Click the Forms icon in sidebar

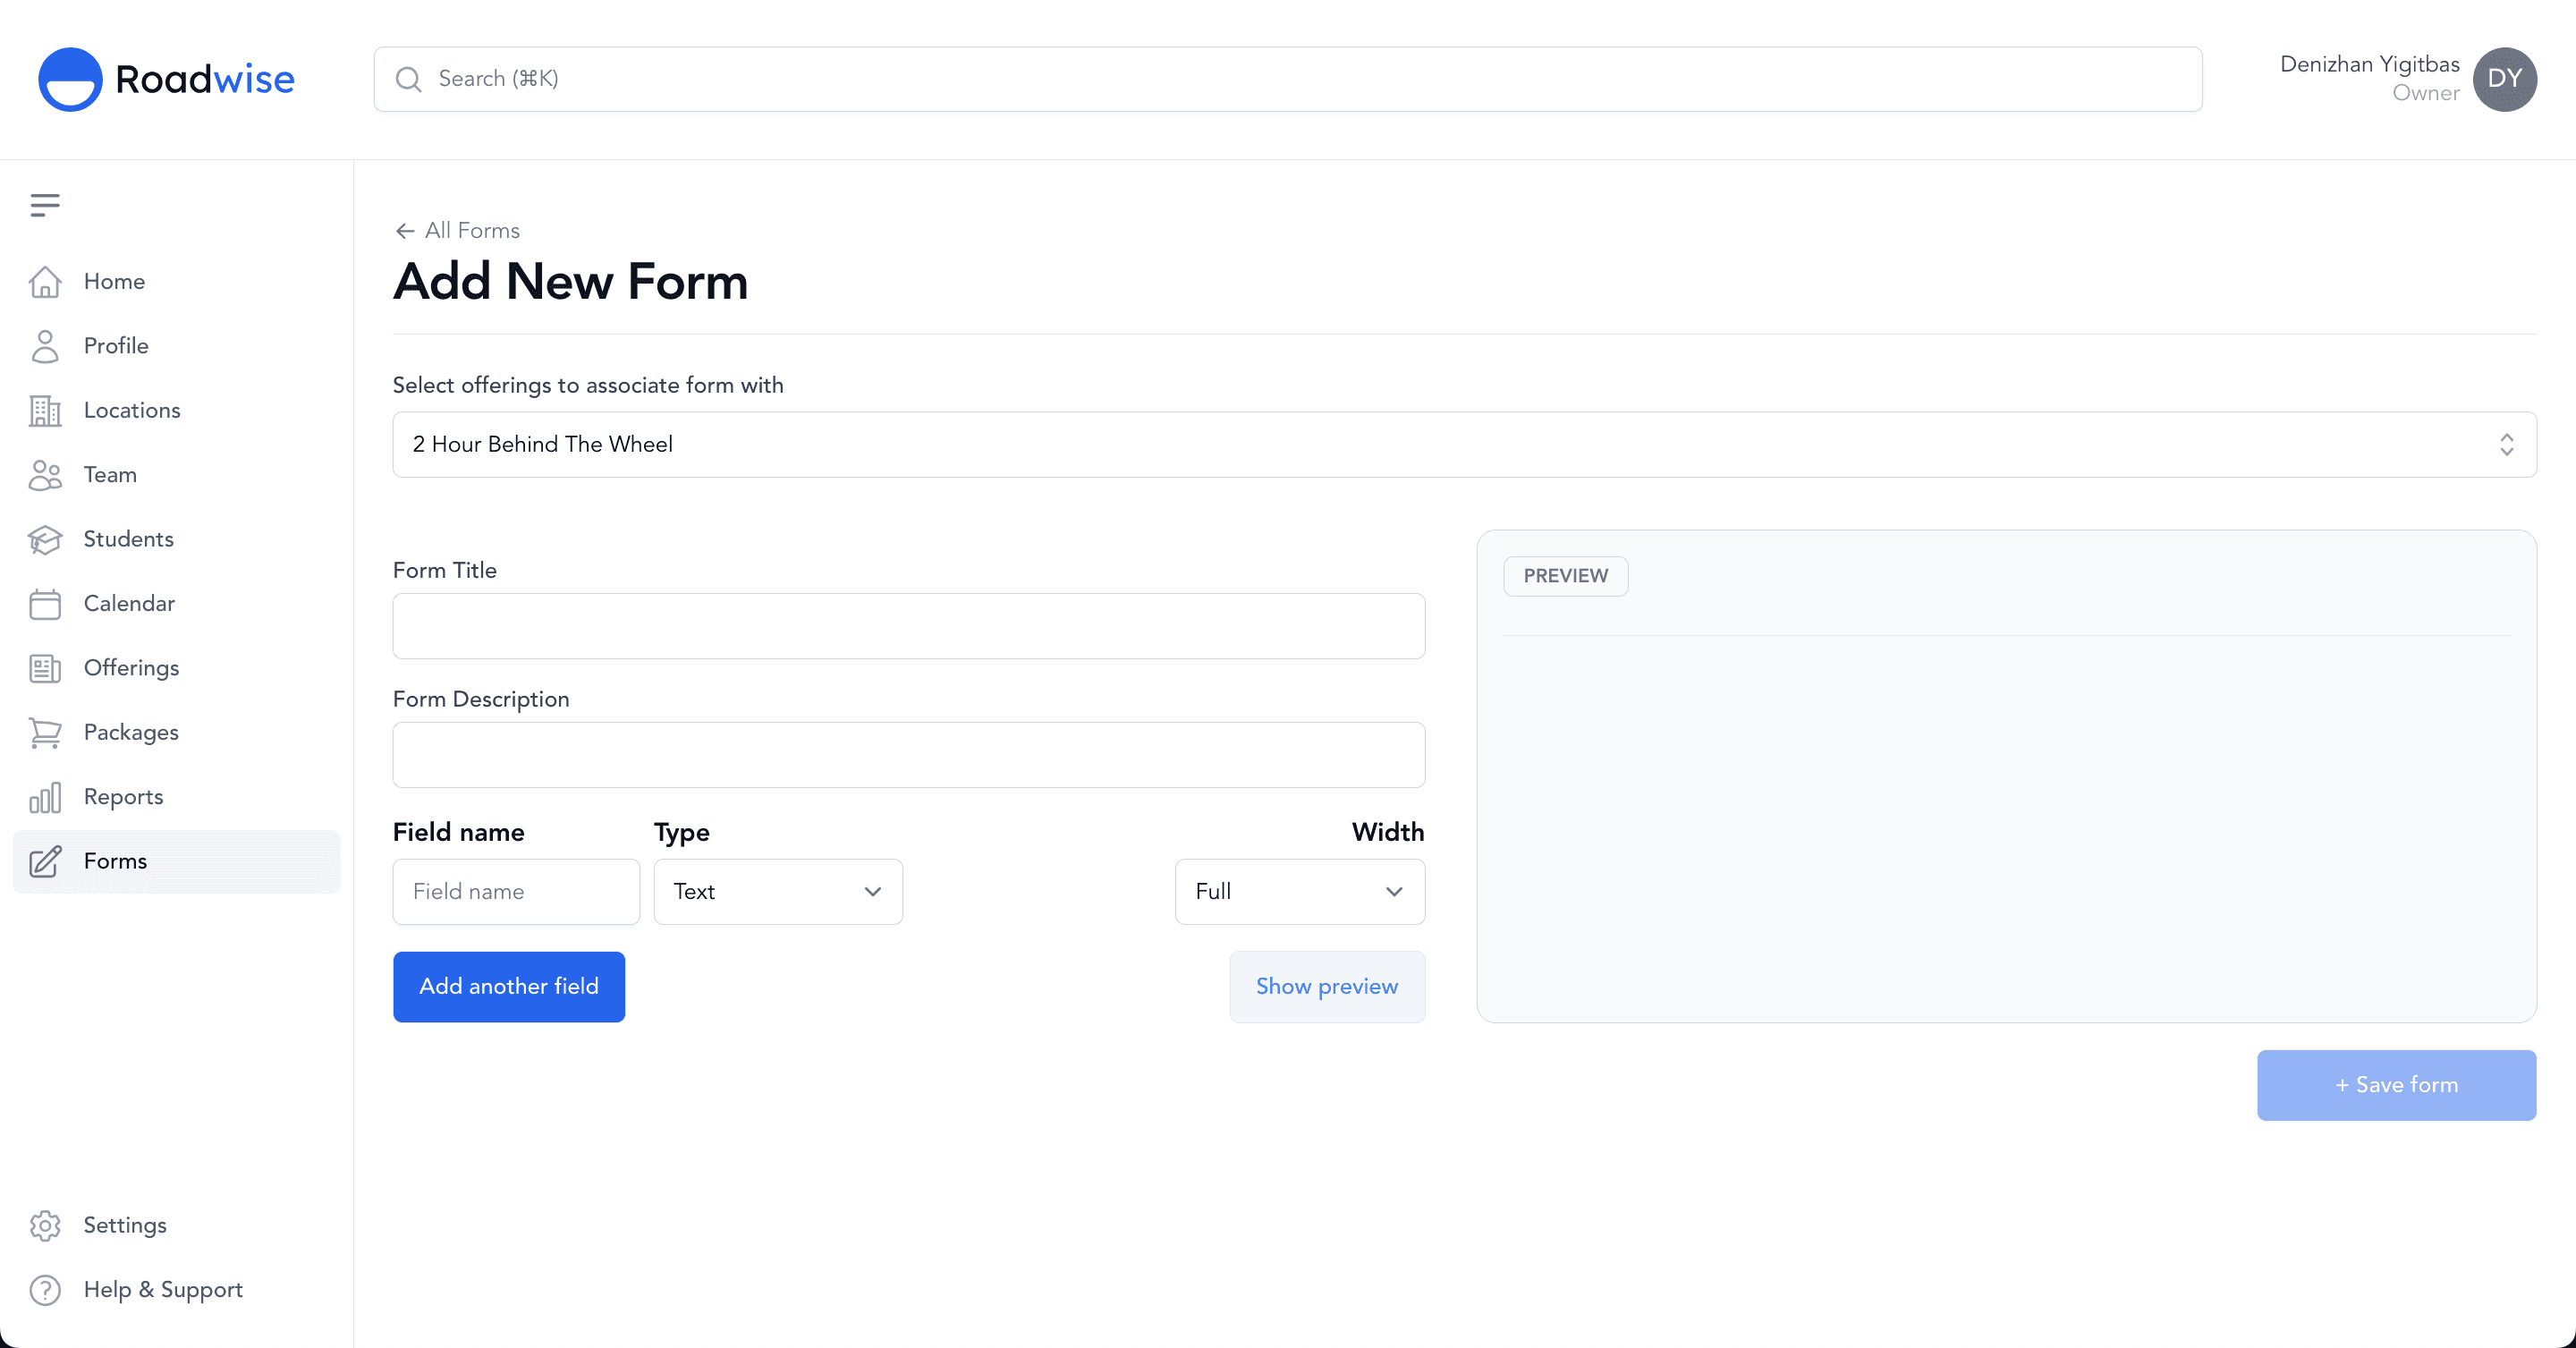click(x=45, y=861)
